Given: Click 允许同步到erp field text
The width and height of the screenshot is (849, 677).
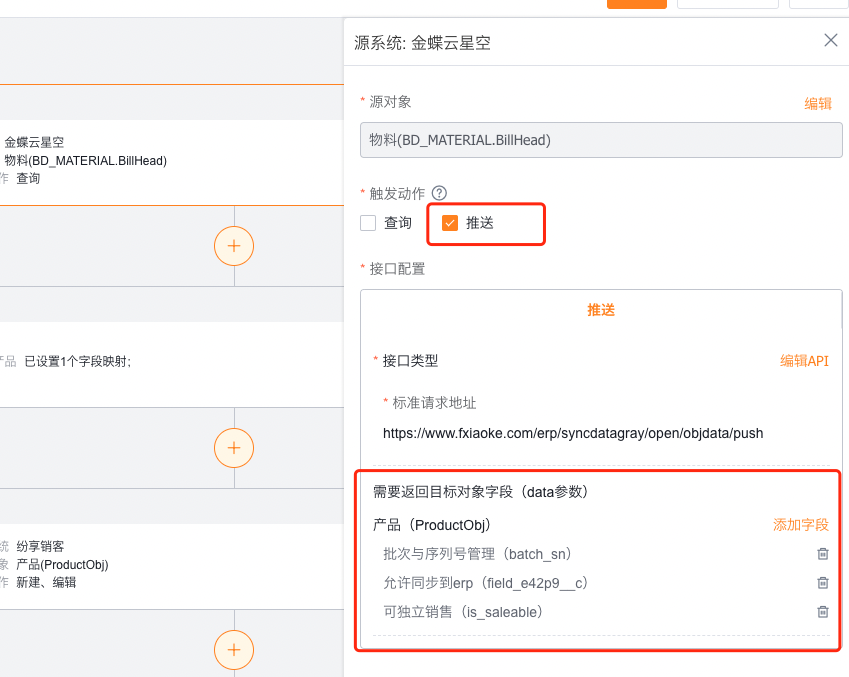Looking at the screenshot, I should (x=486, y=583).
